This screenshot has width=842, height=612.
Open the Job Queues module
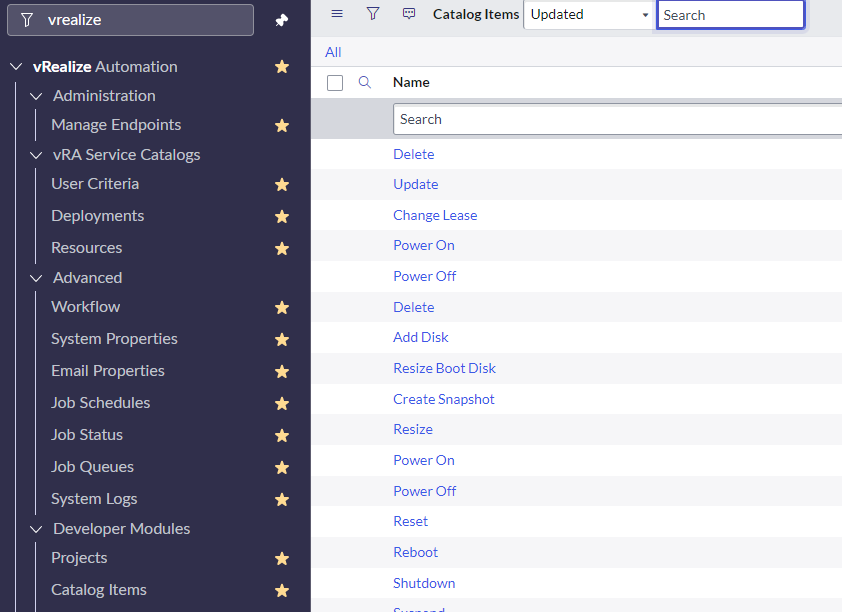coord(92,467)
